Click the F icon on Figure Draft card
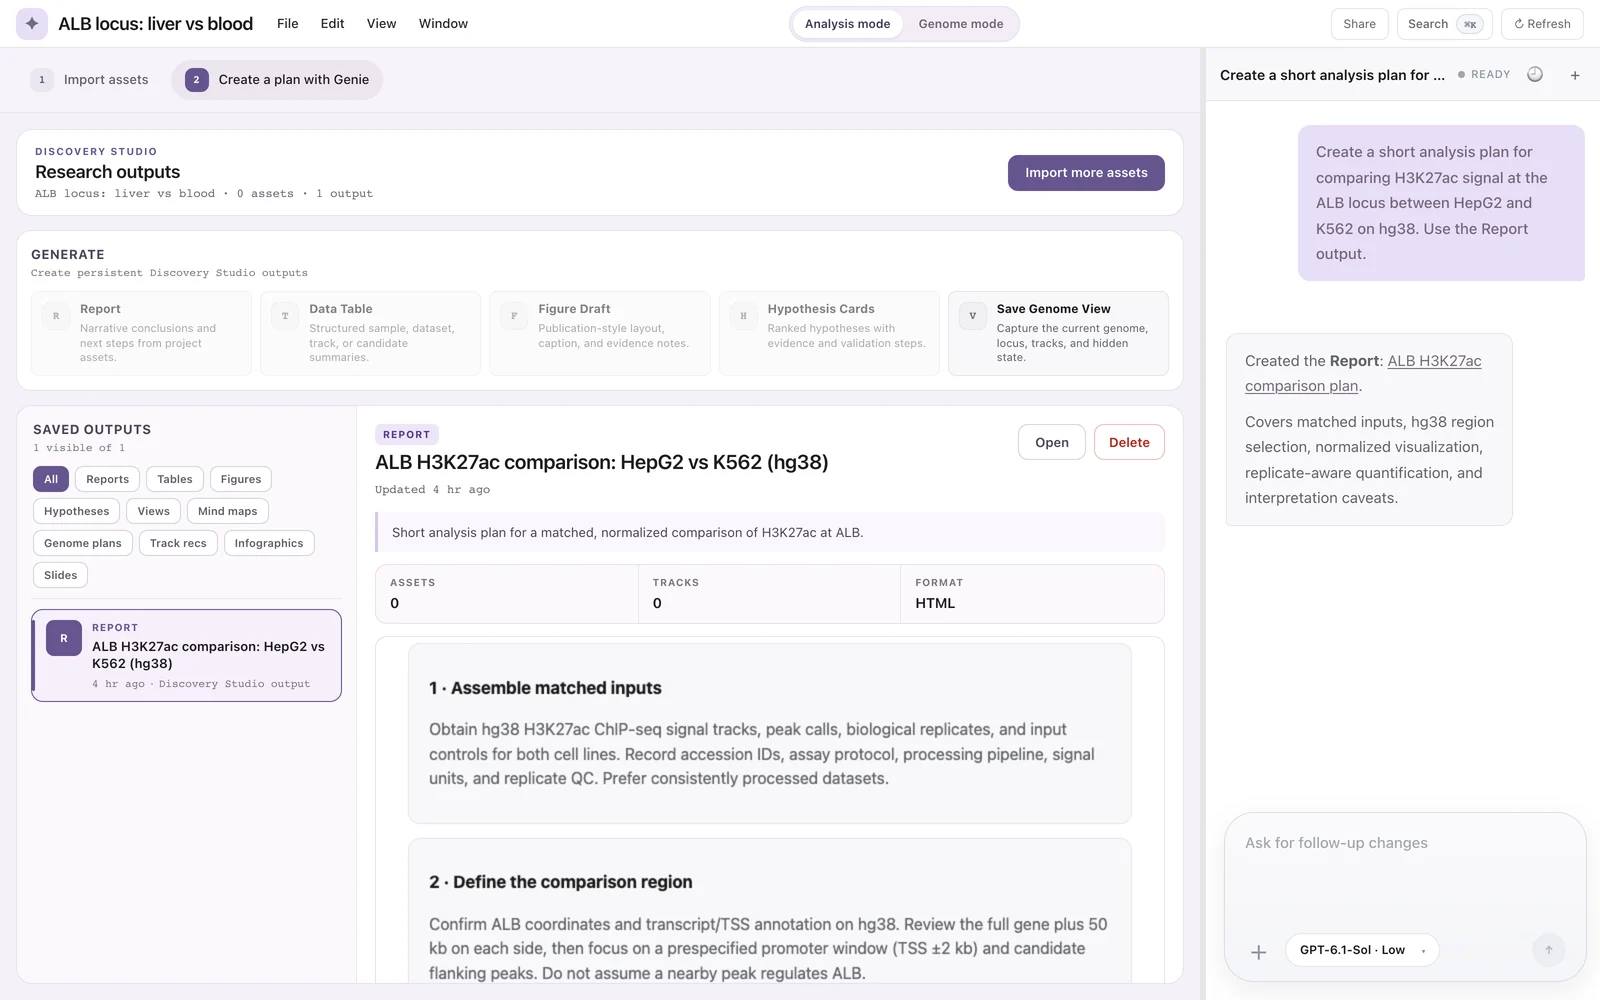 pos(514,316)
